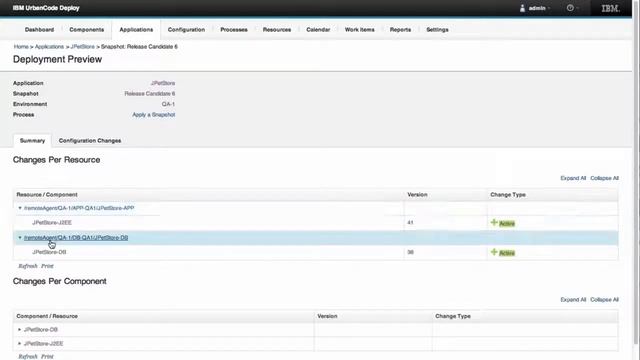The width and height of the screenshot is (640, 360).
Task: Click Expand All for Changes Per Component
Action: 573,300
